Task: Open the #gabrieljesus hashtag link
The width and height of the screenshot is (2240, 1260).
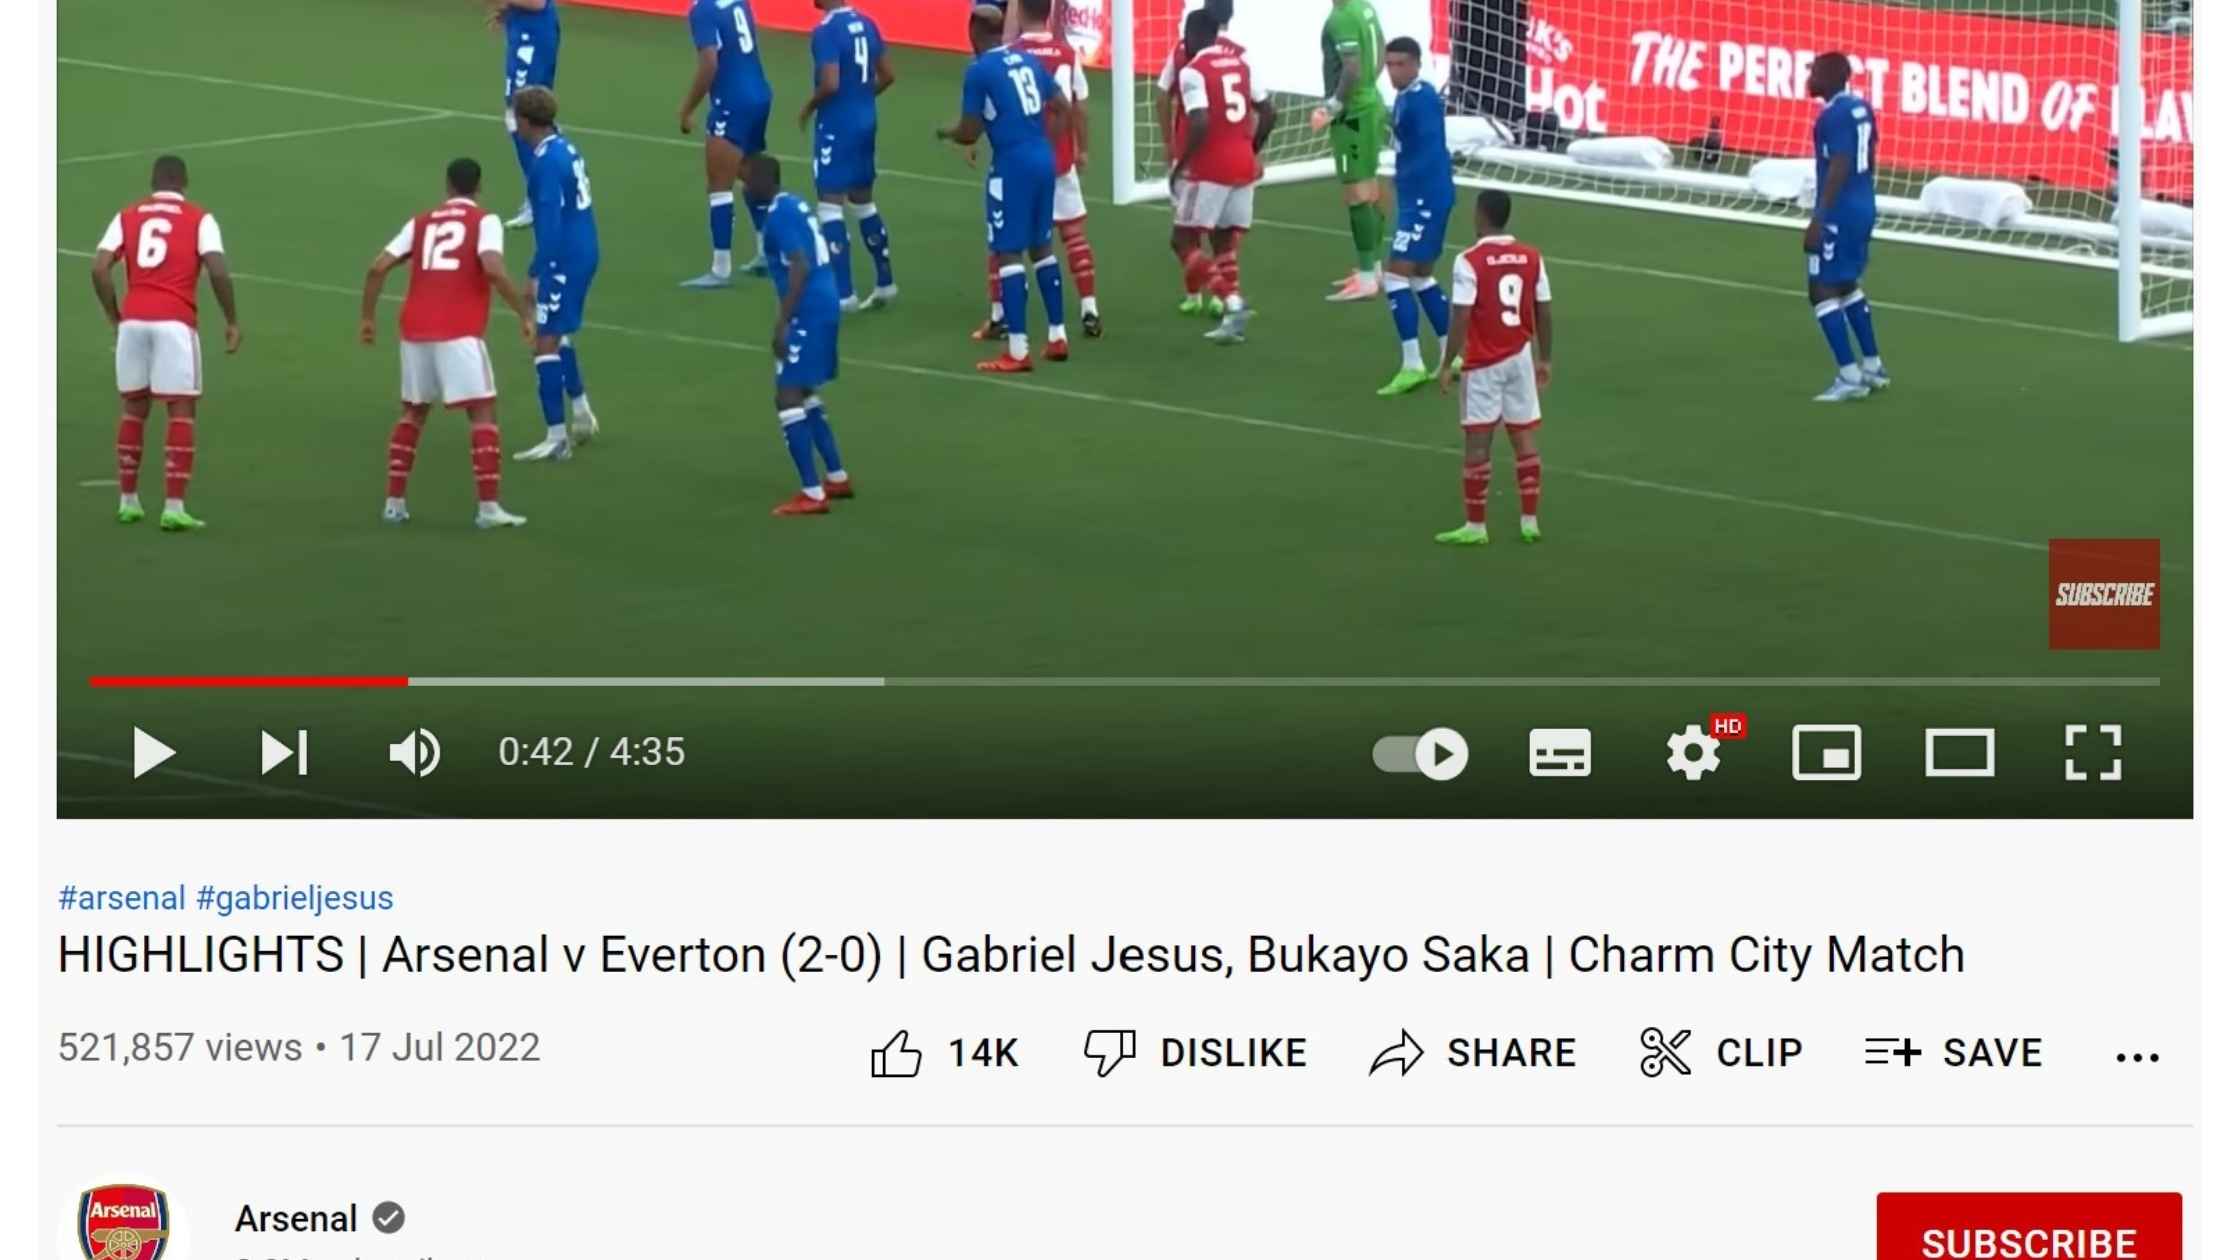Action: [295, 898]
